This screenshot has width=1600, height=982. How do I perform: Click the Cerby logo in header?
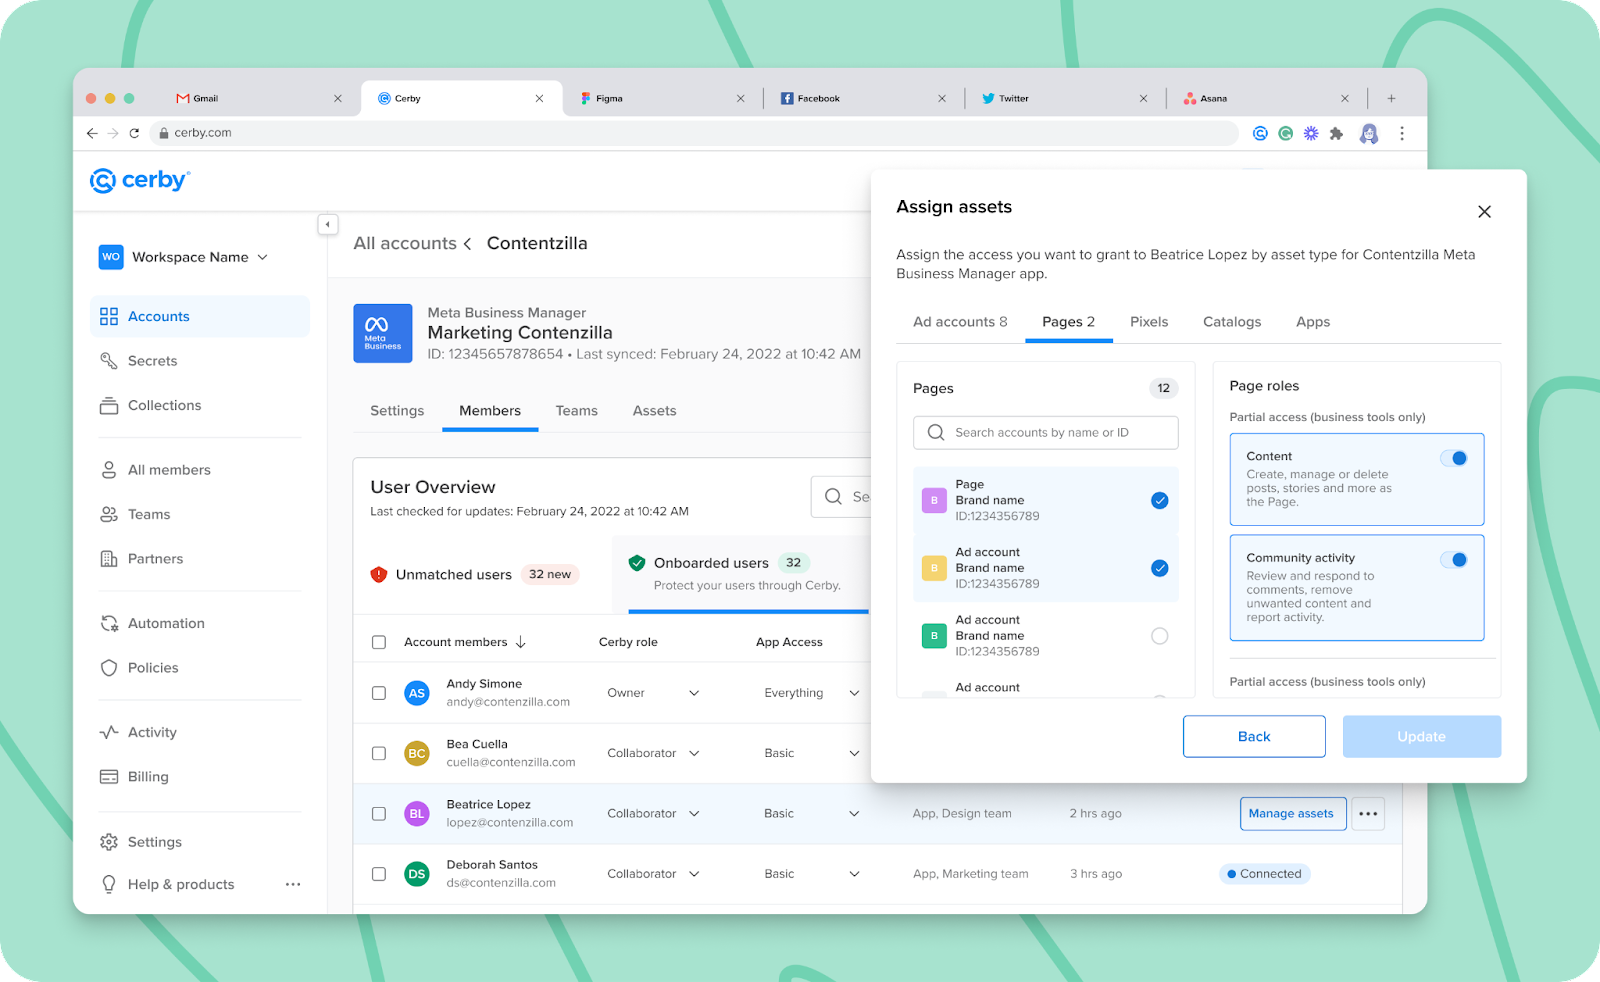point(140,180)
